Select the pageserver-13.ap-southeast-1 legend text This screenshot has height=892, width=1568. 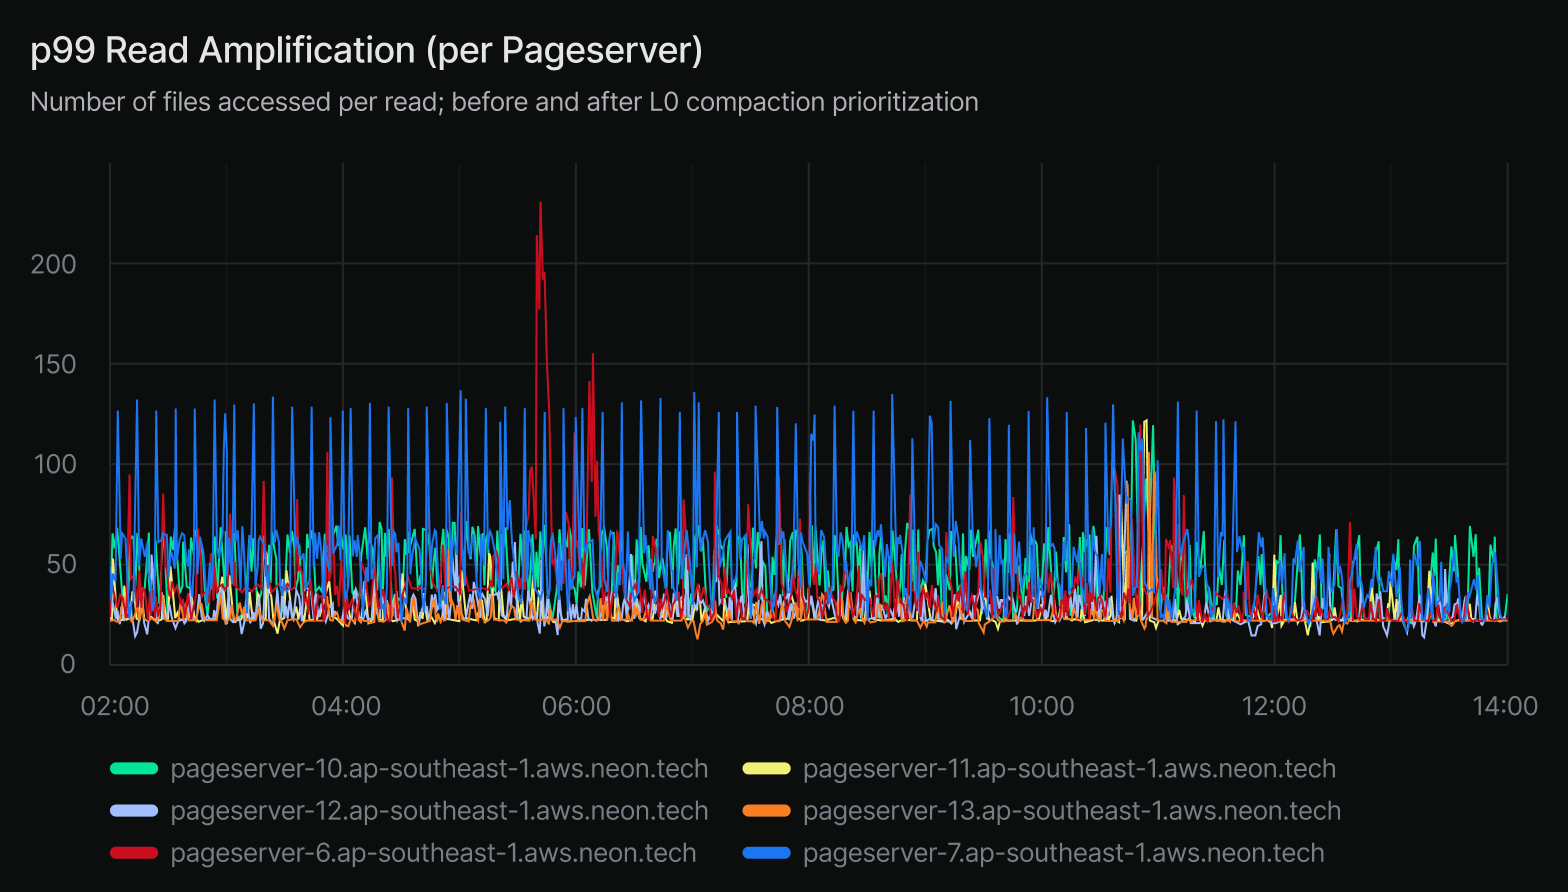click(1072, 811)
